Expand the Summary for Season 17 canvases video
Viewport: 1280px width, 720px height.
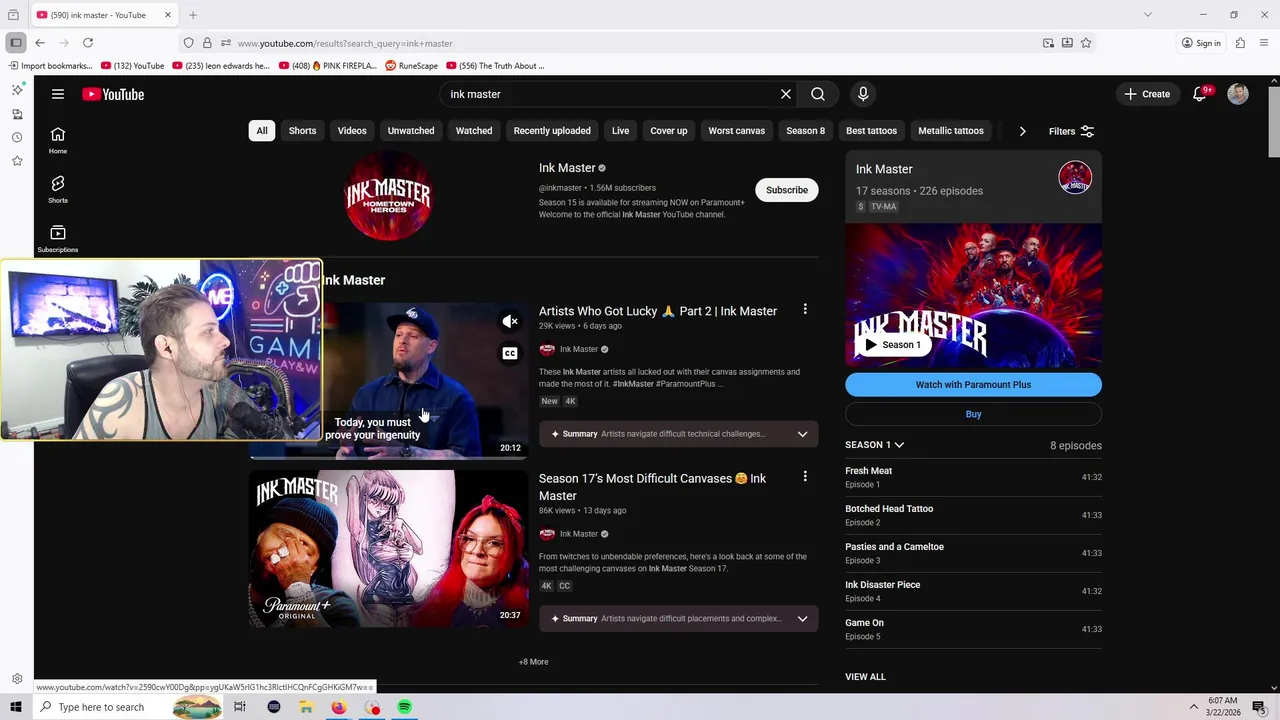(802, 618)
